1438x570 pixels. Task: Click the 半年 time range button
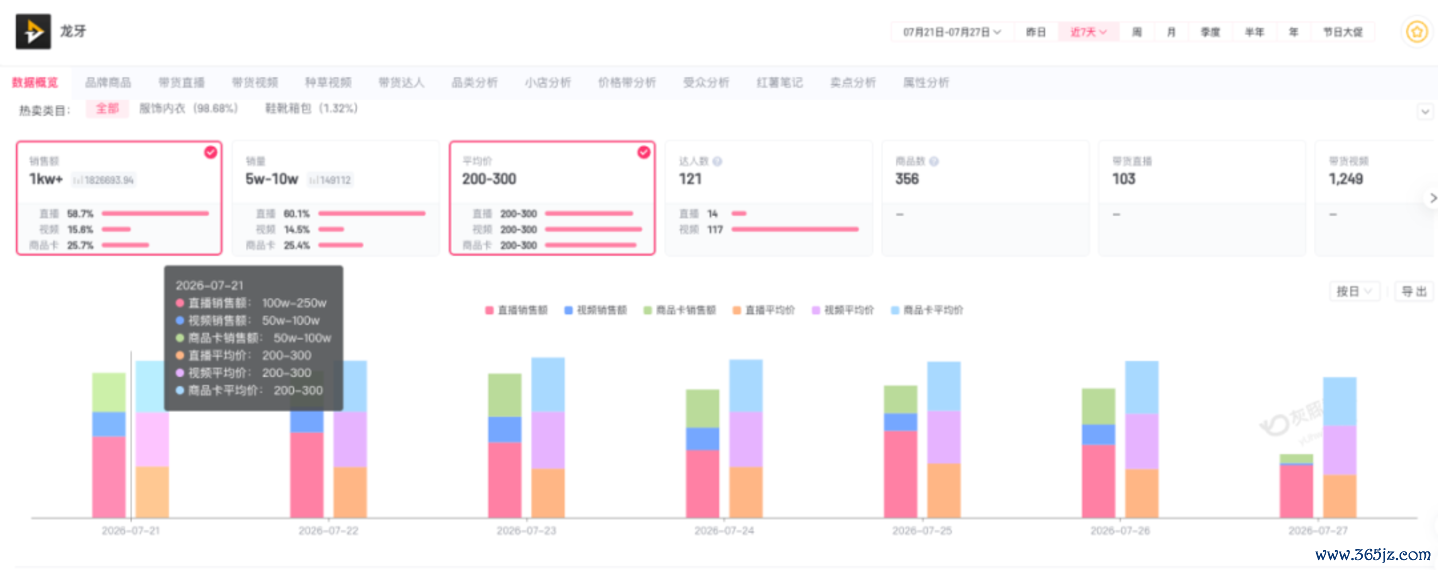pyautogui.click(x=1254, y=32)
